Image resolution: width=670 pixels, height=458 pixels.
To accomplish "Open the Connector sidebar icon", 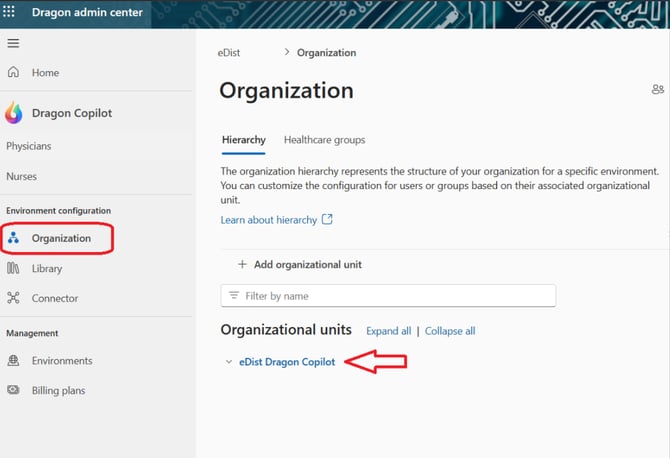I will pyautogui.click(x=13, y=298).
